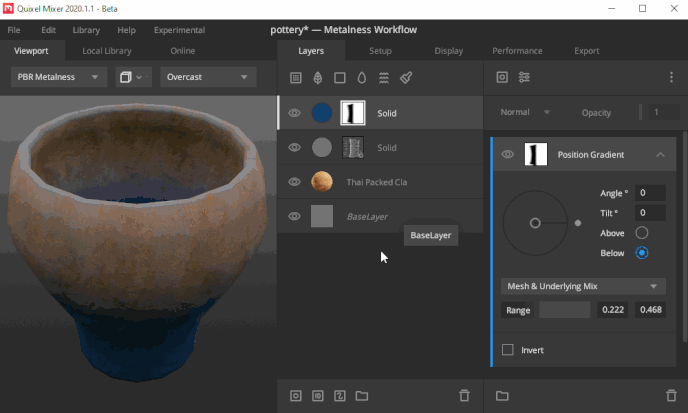Open the three-dot options menu
The width and height of the screenshot is (688, 413).
671,77
